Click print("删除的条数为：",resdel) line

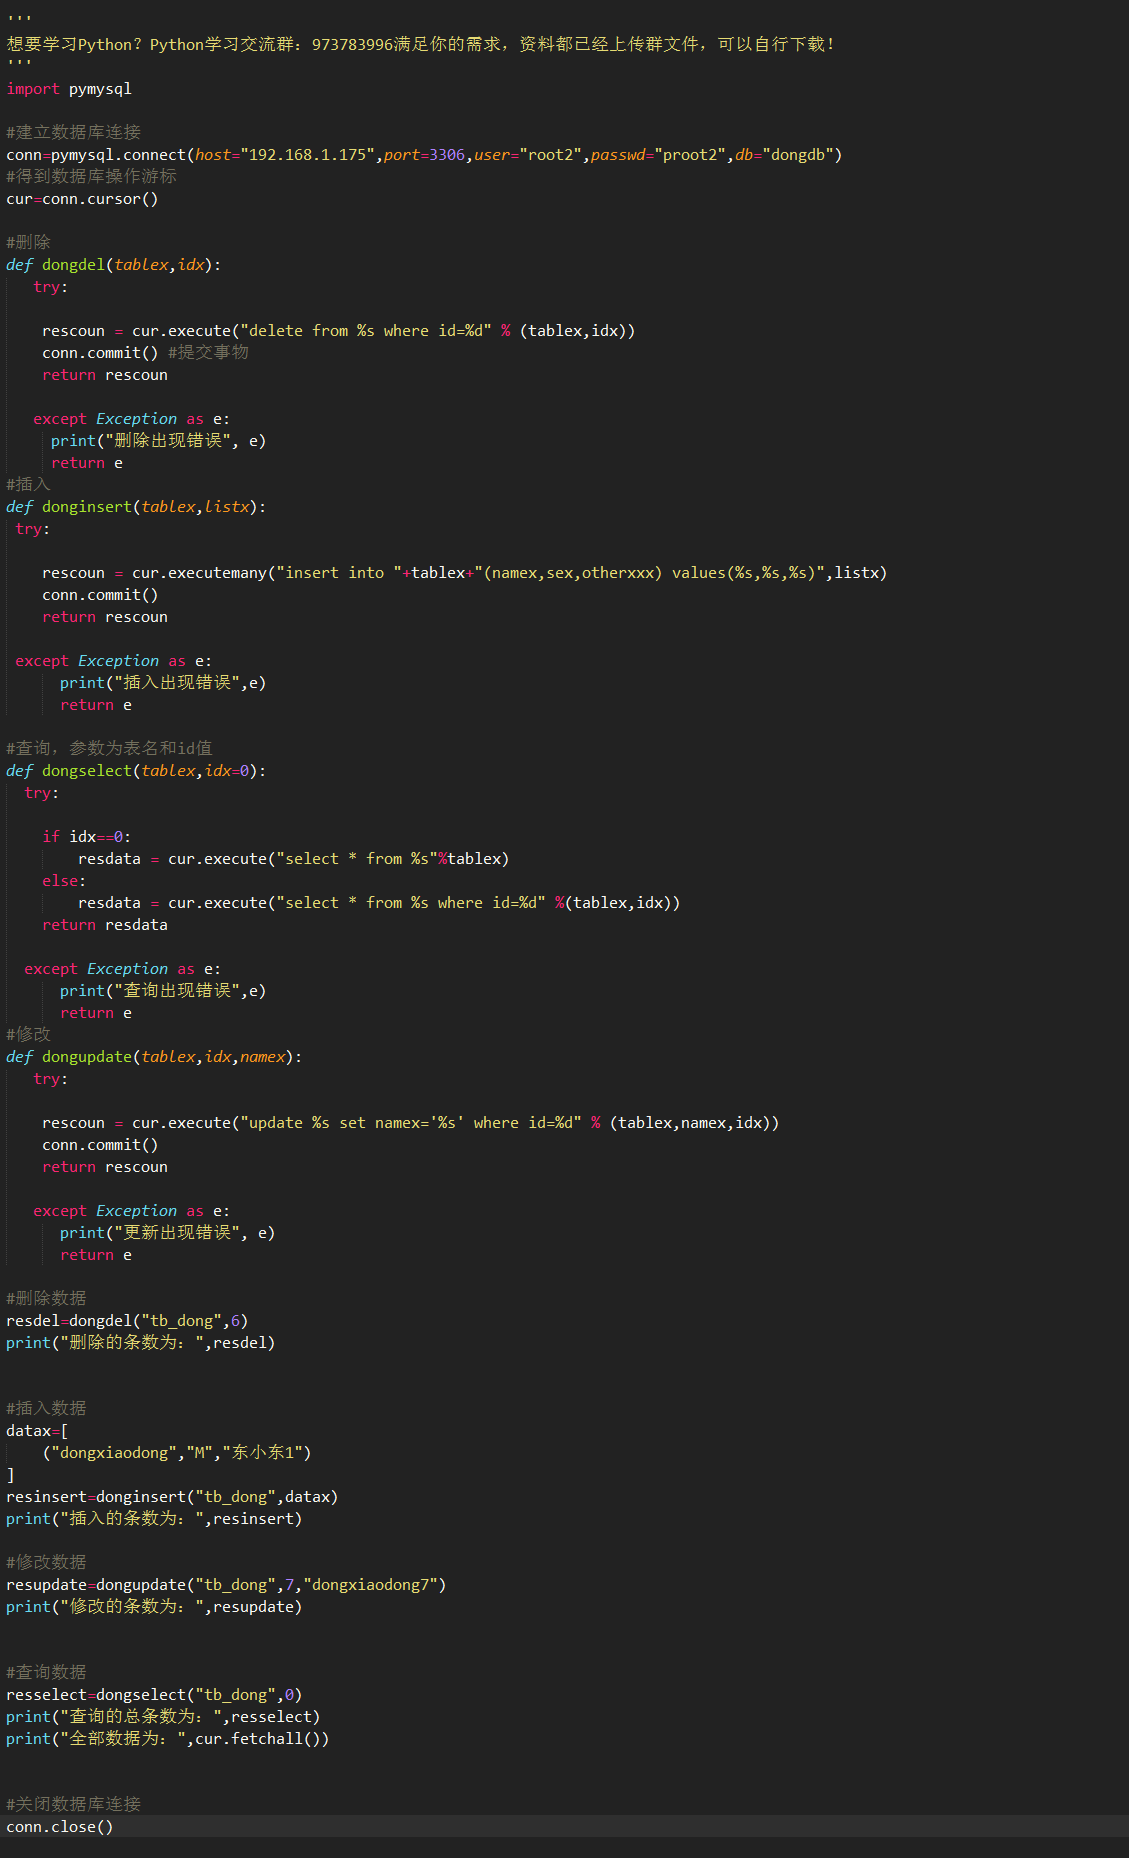tap(141, 1343)
